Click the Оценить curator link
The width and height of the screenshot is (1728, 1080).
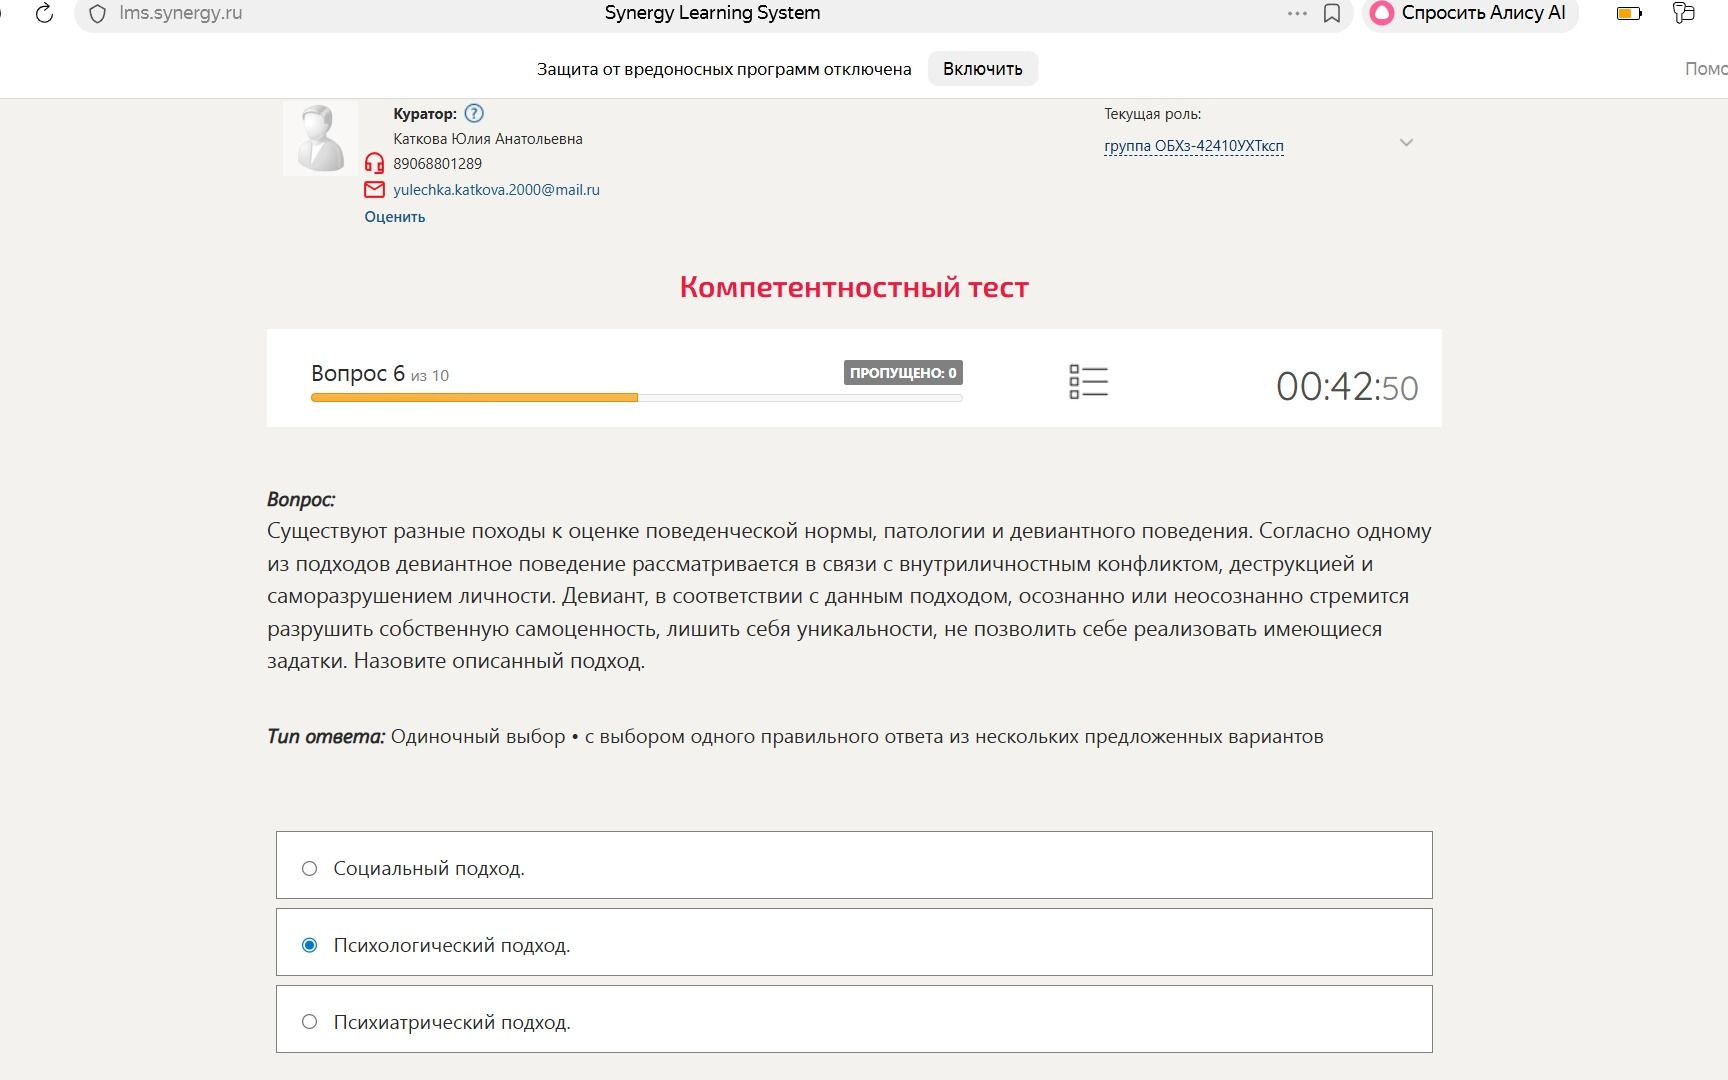click(395, 217)
